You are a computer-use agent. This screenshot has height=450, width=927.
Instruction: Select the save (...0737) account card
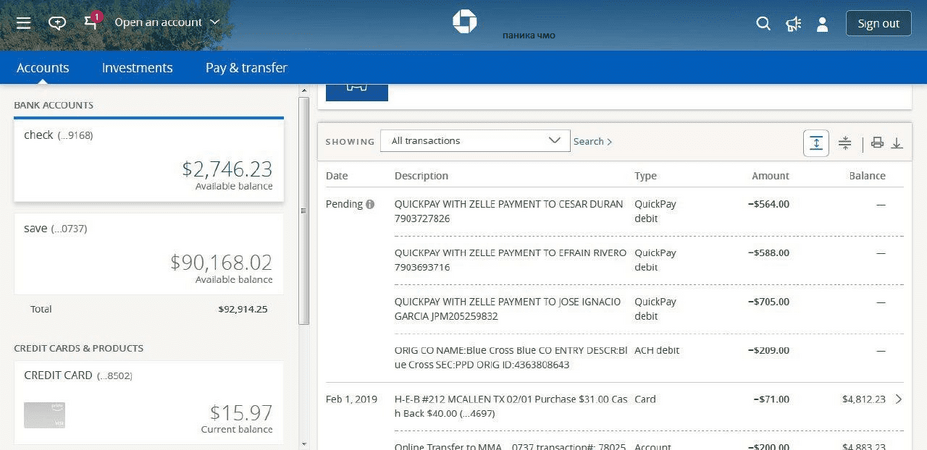tap(149, 254)
